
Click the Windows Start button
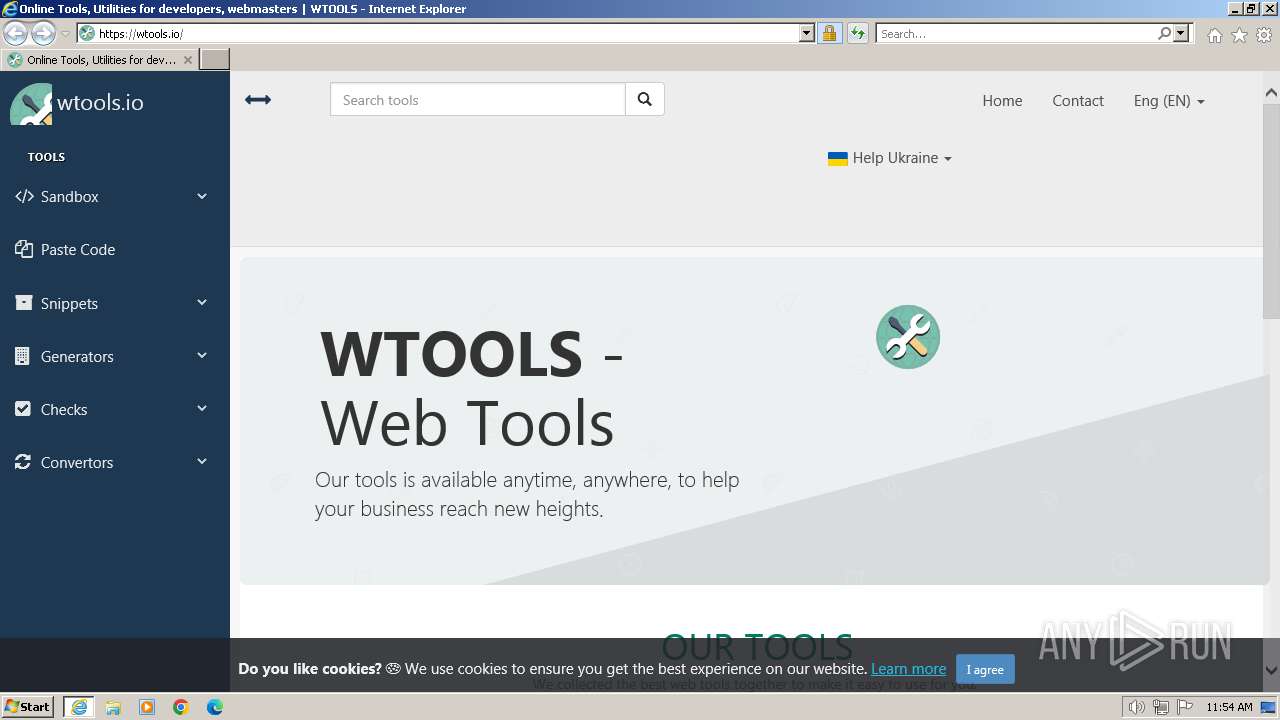click(x=28, y=707)
